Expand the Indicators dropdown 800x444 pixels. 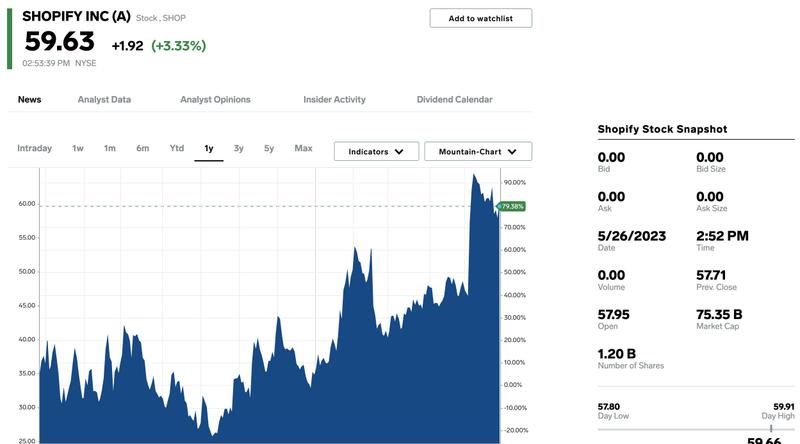click(377, 152)
